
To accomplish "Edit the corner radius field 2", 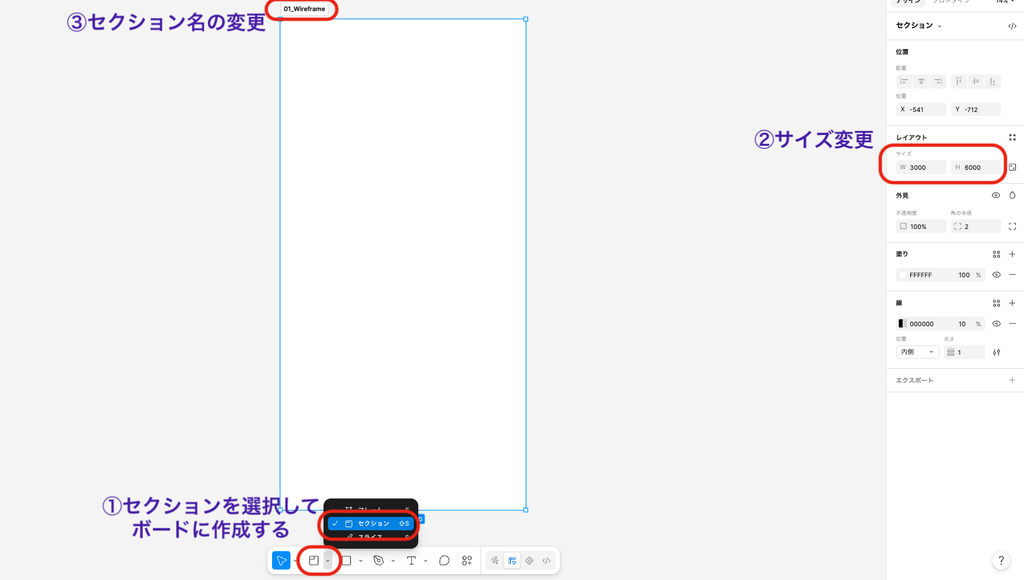I will point(976,227).
